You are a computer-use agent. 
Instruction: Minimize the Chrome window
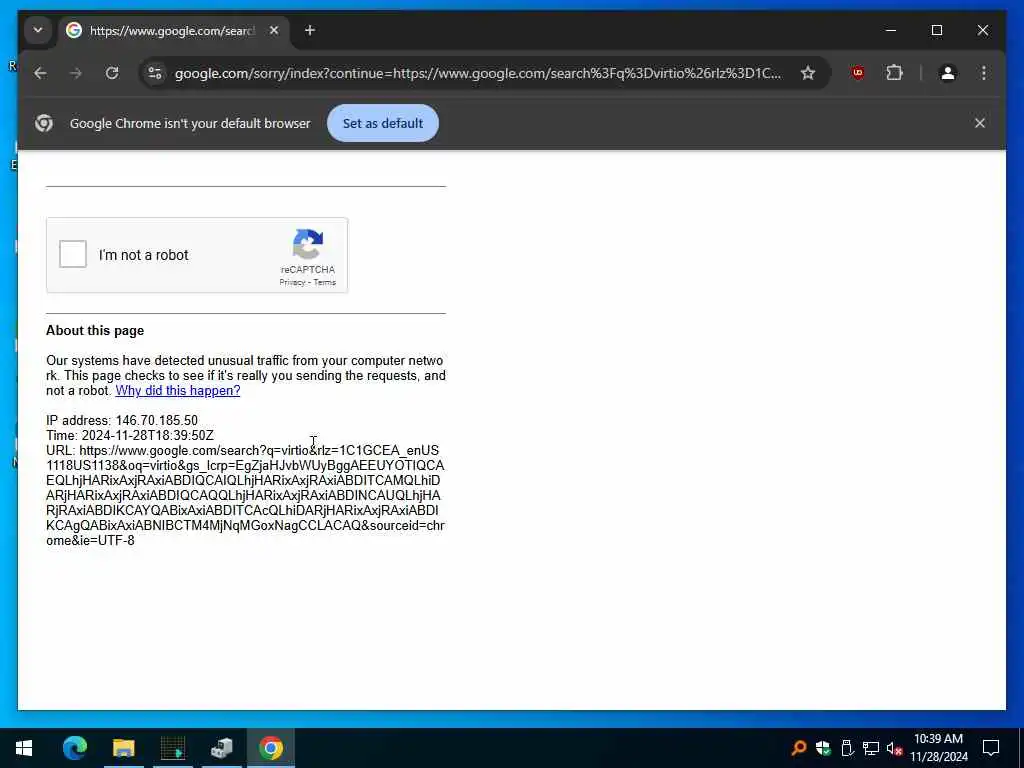891,30
